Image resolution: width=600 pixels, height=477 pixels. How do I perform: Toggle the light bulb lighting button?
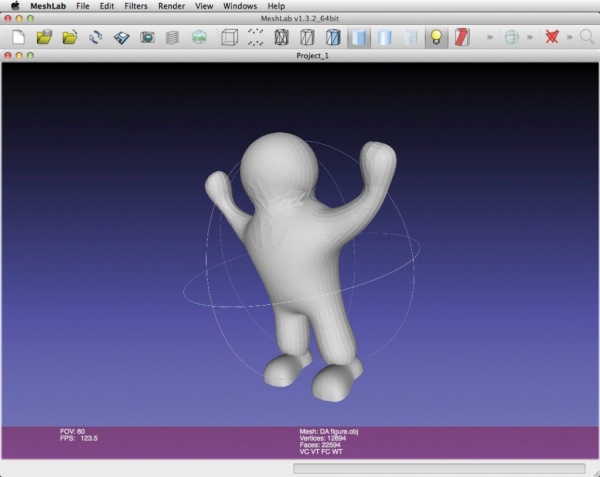tap(435, 37)
